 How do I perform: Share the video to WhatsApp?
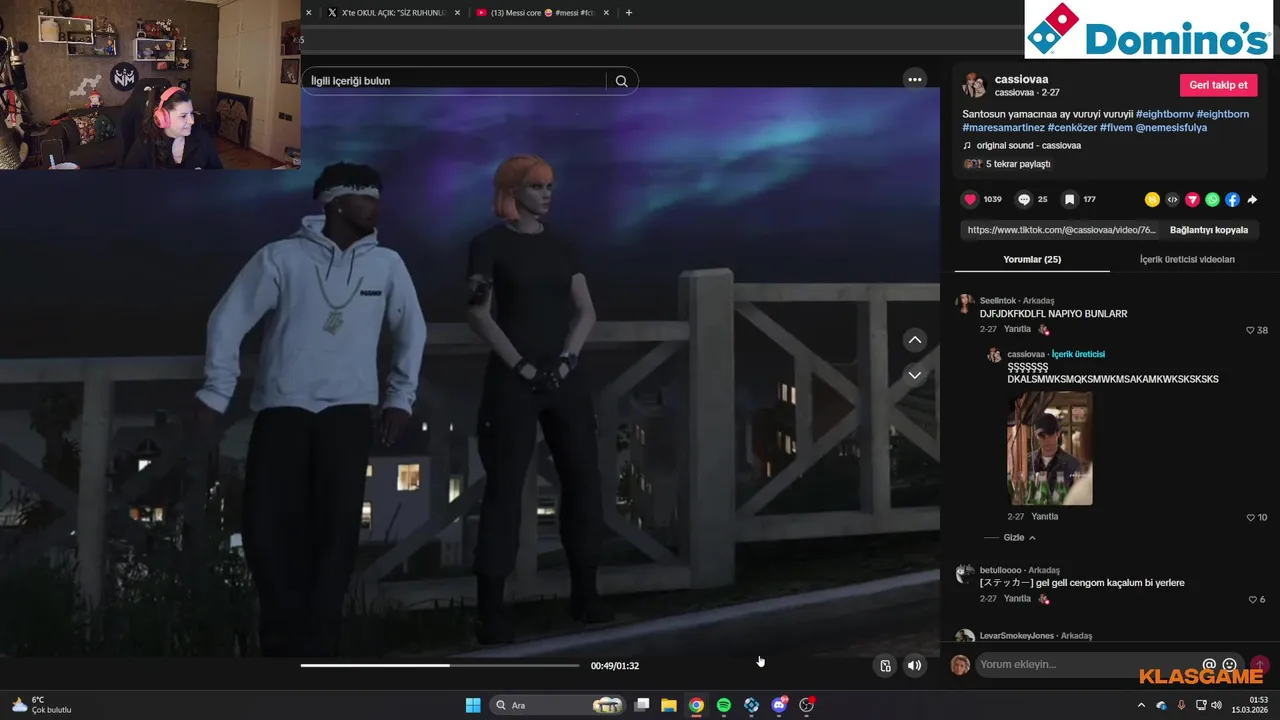[x=1212, y=199]
